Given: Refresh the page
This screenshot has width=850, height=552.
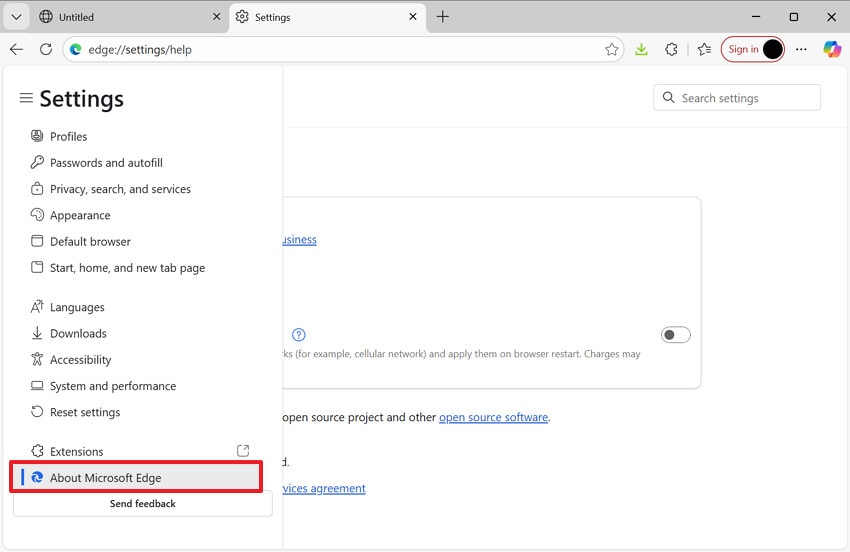Looking at the screenshot, I should [x=46, y=49].
